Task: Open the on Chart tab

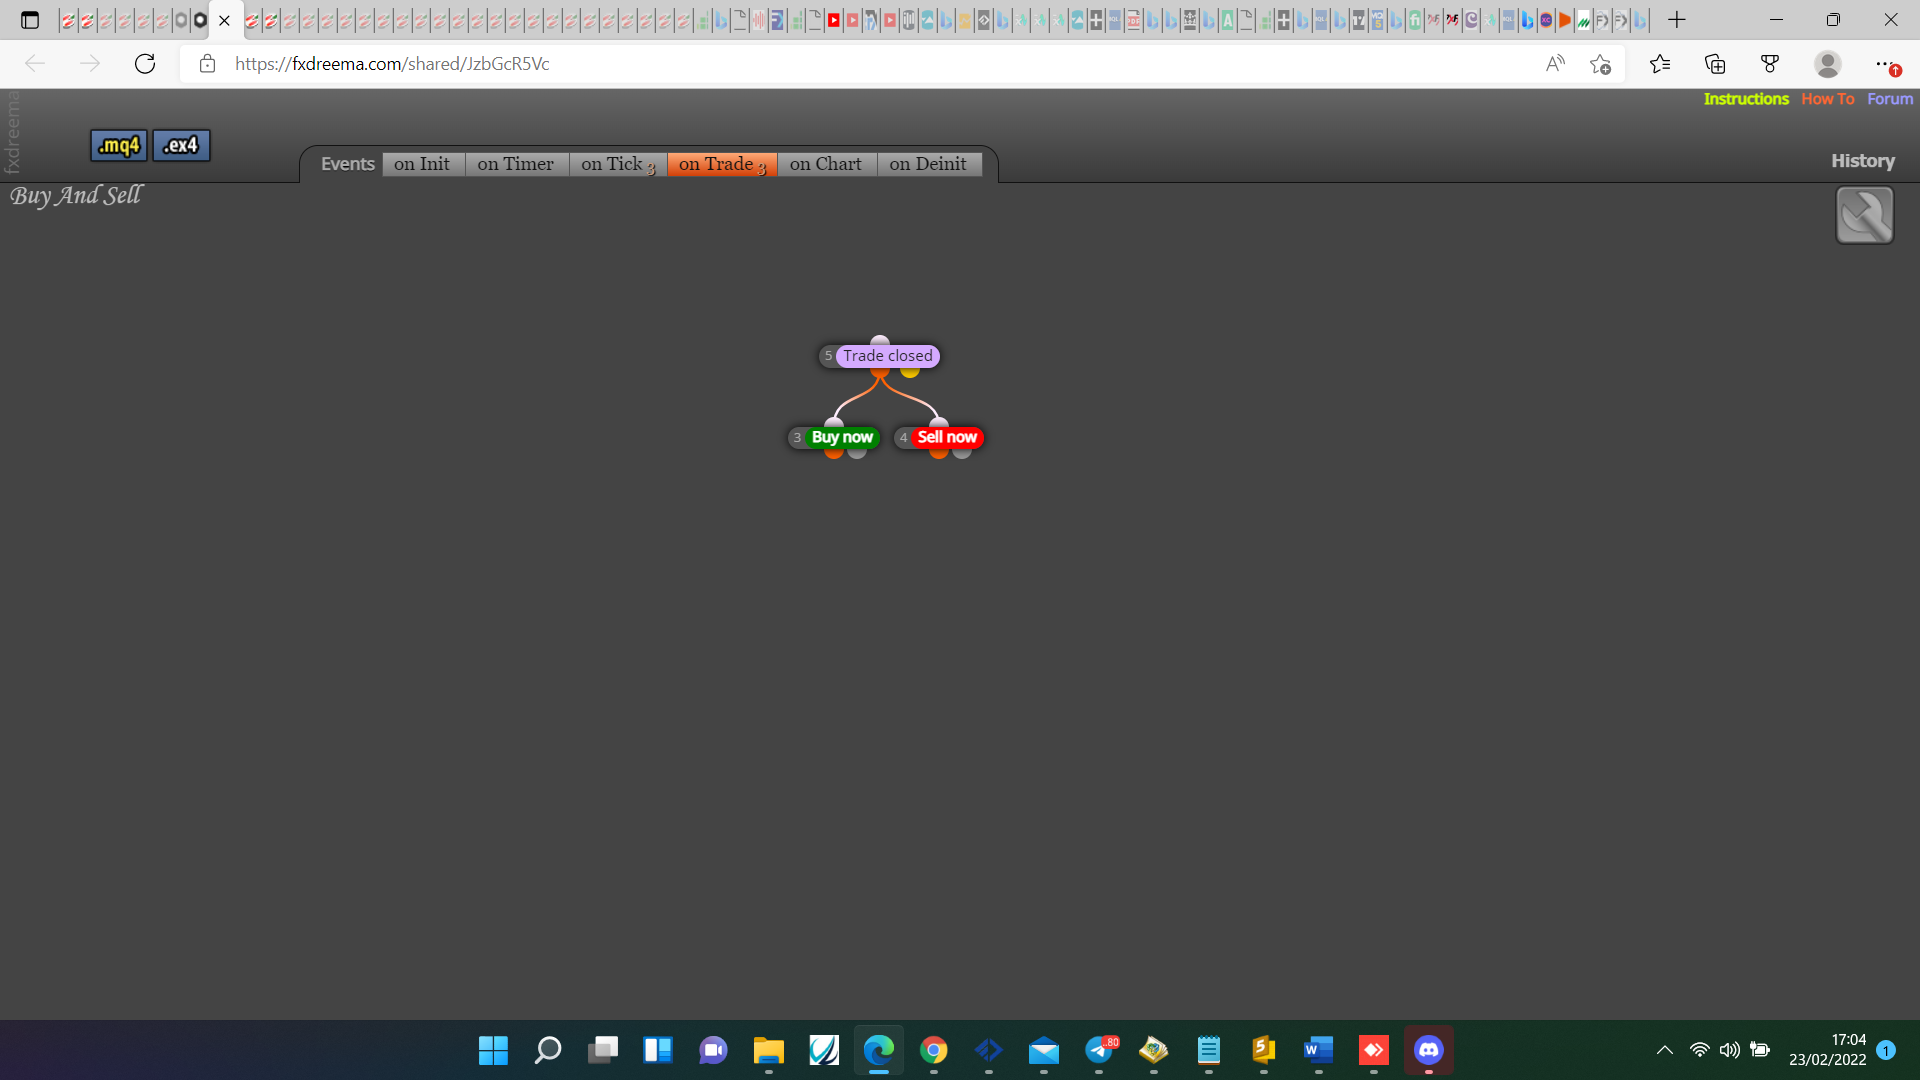Action: tap(826, 164)
